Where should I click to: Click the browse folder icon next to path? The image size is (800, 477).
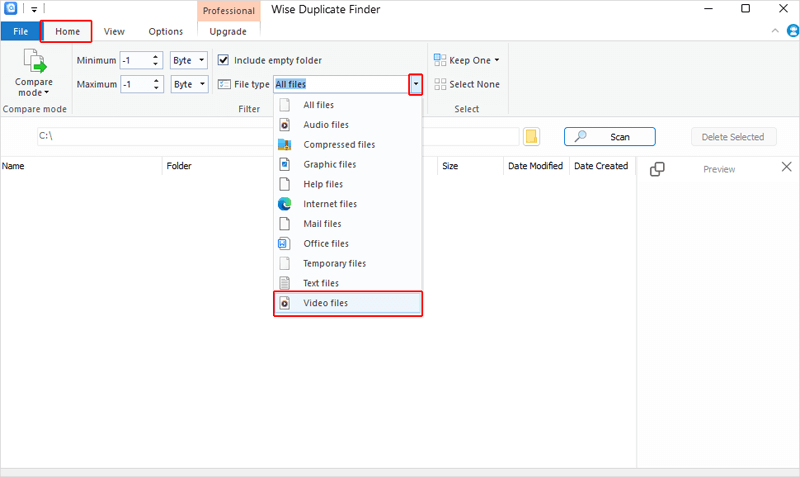tap(531, 137)
